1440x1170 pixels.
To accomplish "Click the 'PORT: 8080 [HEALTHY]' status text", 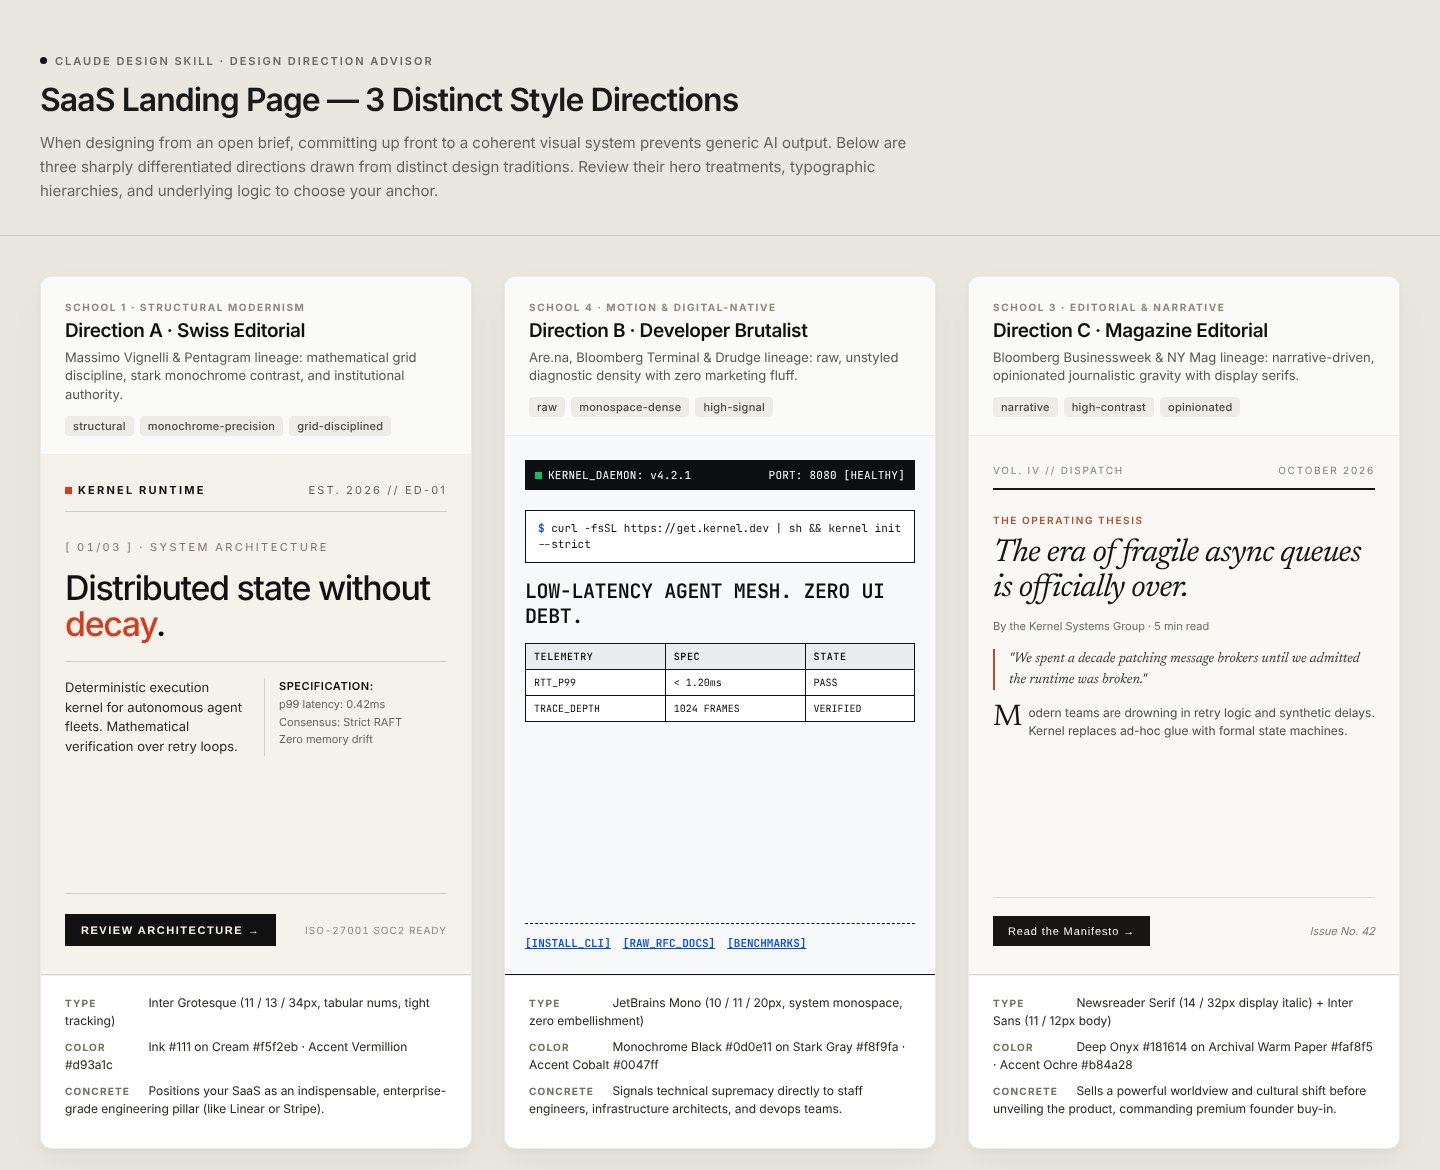I will 836,475.
